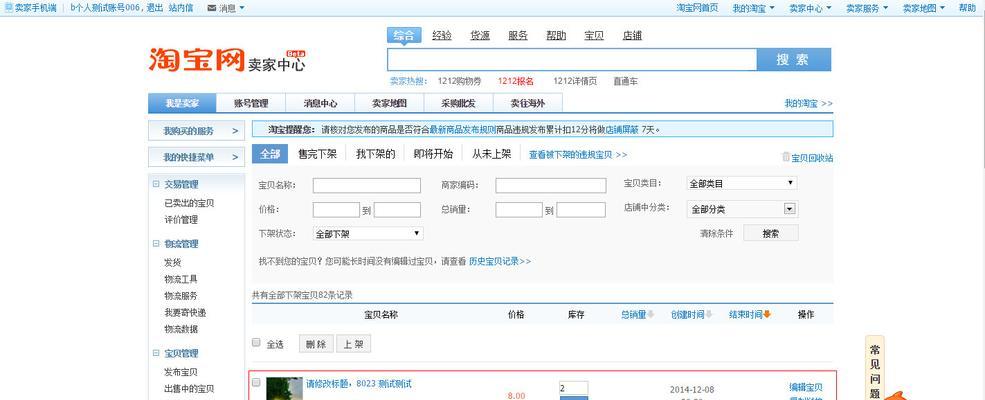Choose 货源 search category
Screen dimensions: 985x400
pyautogui.click(x=480, y=35)
